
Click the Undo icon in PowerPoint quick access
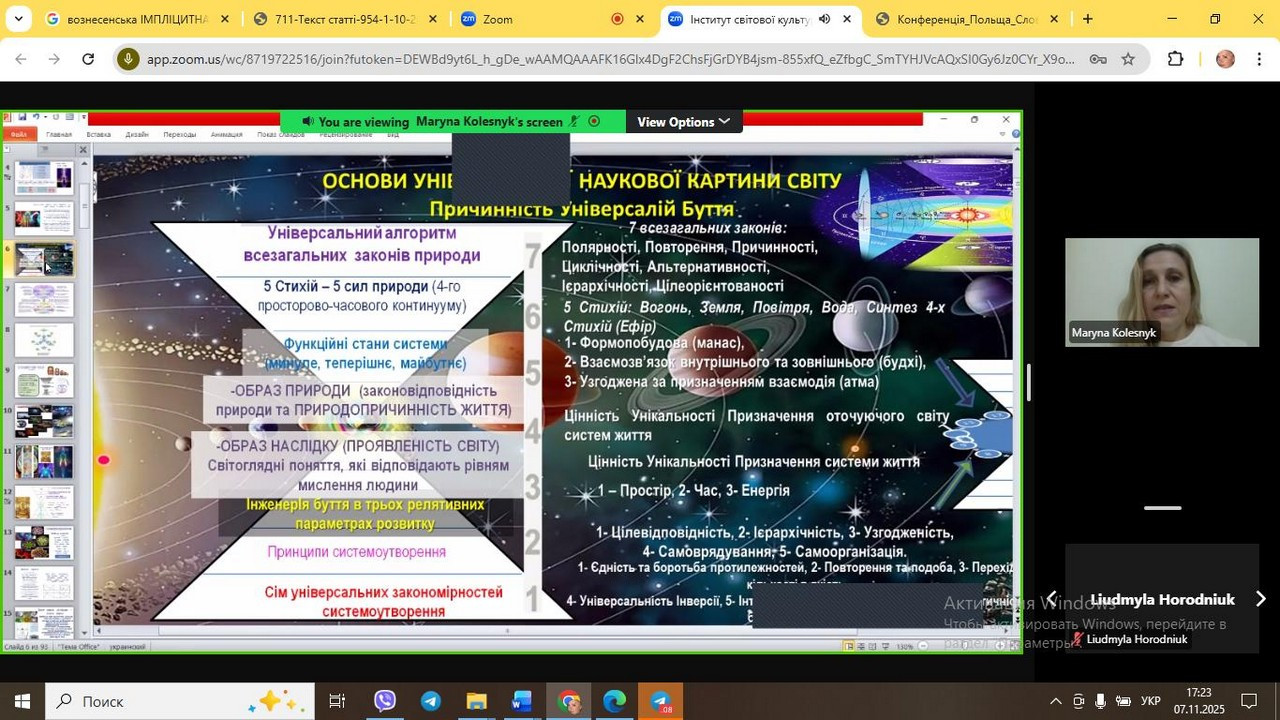36,118
